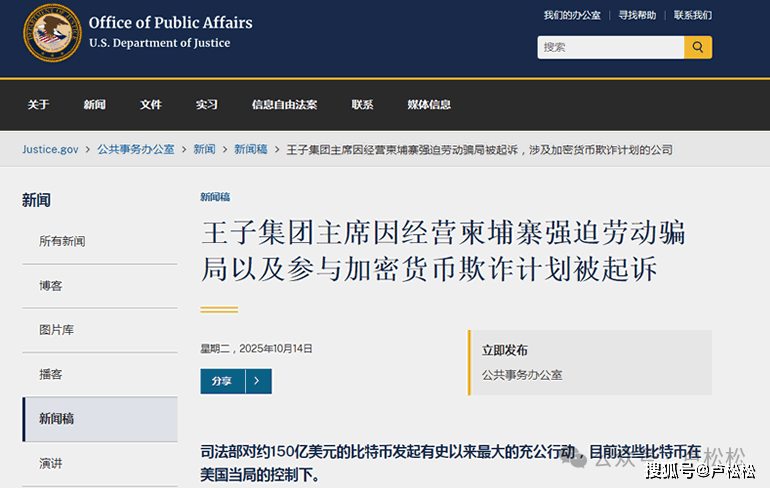Go to Justice.gov breadcrumb link

(x=50, y=149)
